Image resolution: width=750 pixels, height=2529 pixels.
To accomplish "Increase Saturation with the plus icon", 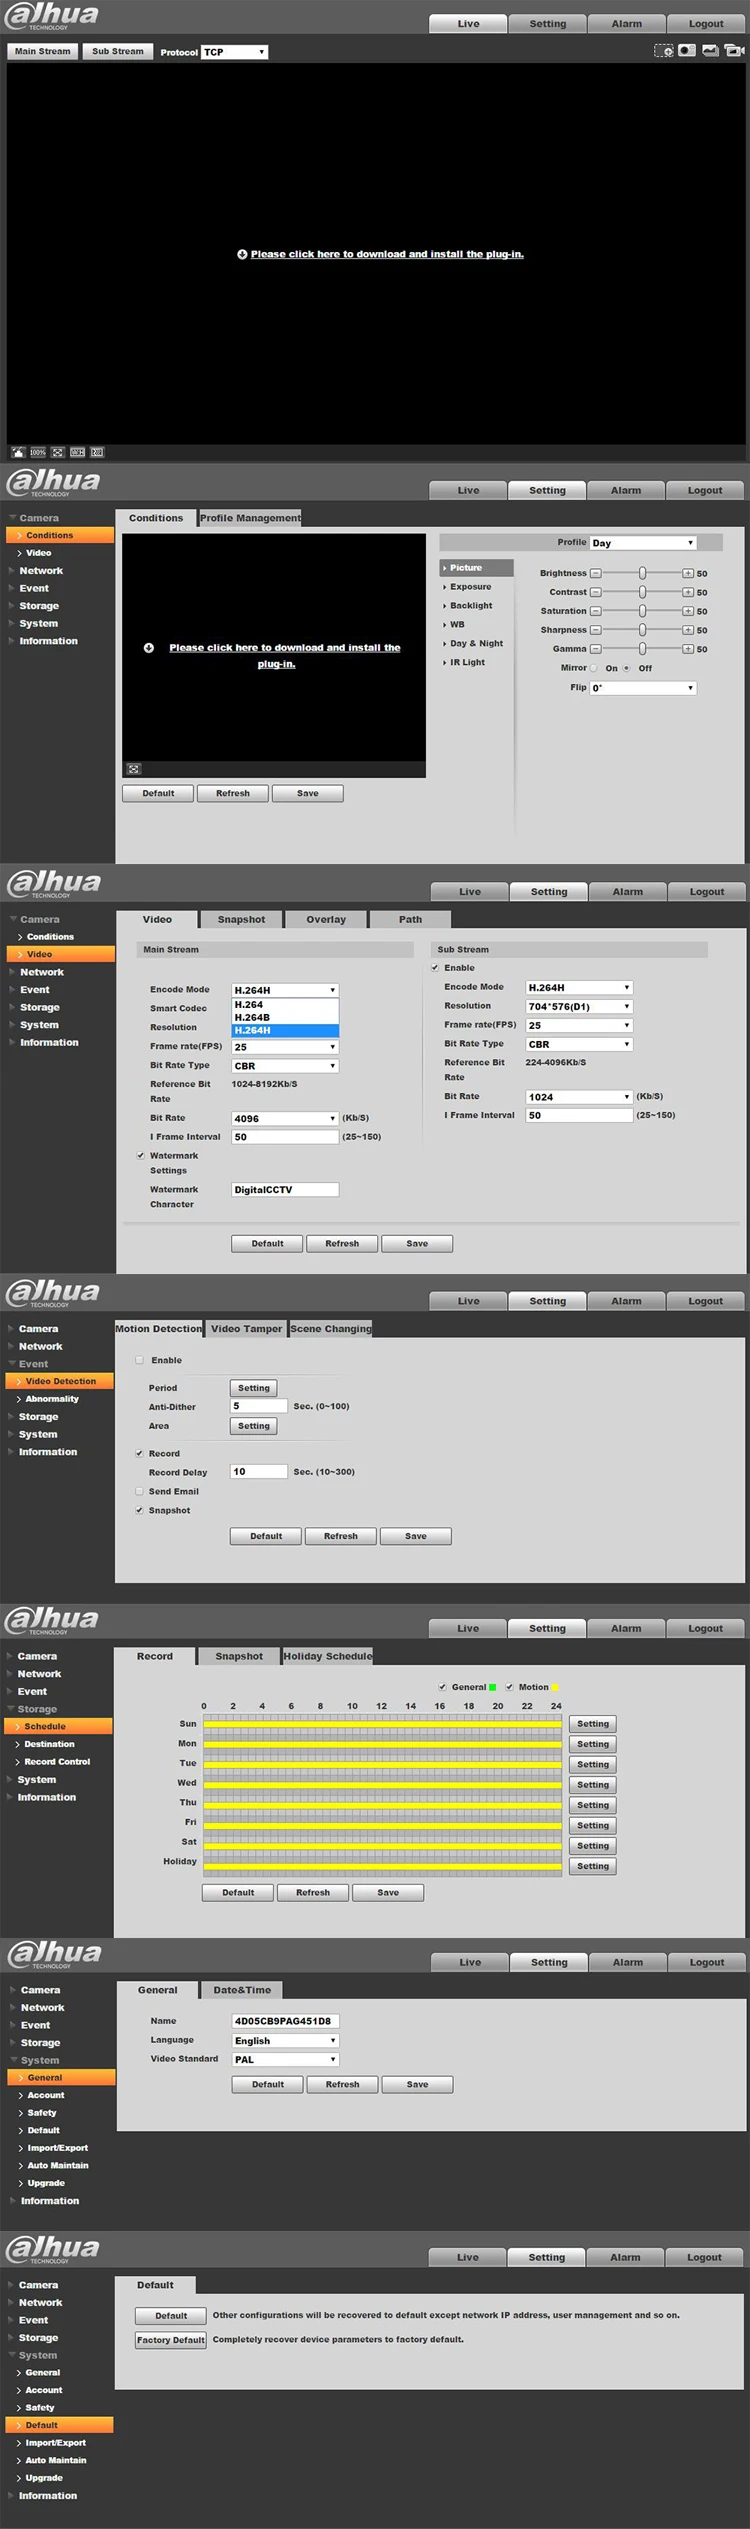I will coord(688,611).
